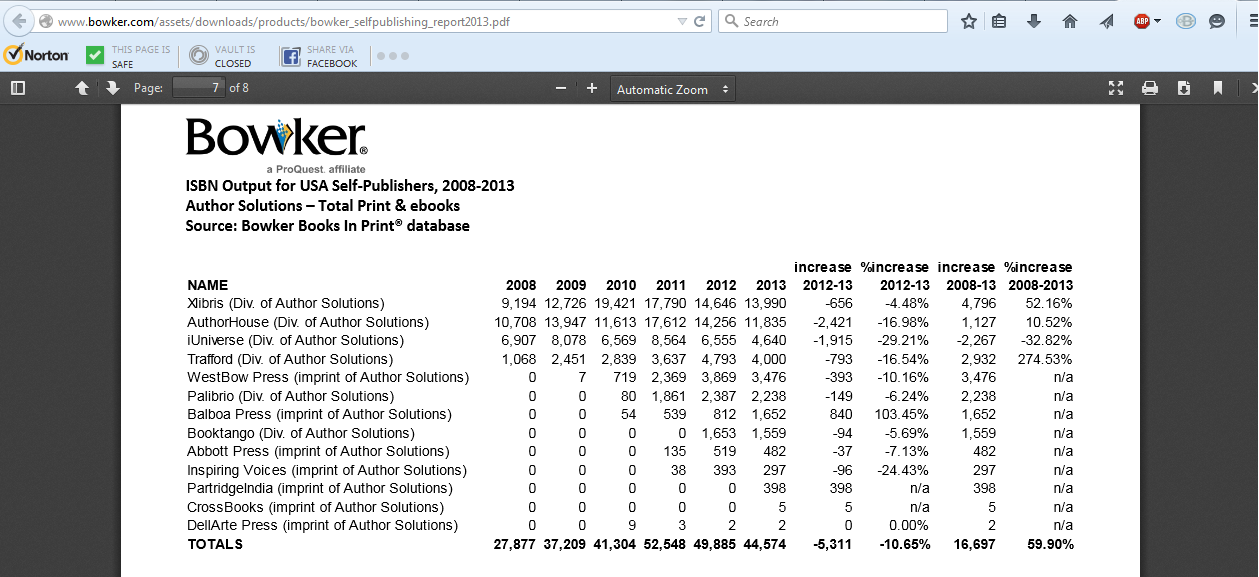This screenshot has height=577, width=1259.
Task: Open the URL history dropdown arrow
Action: coord(682,21)
